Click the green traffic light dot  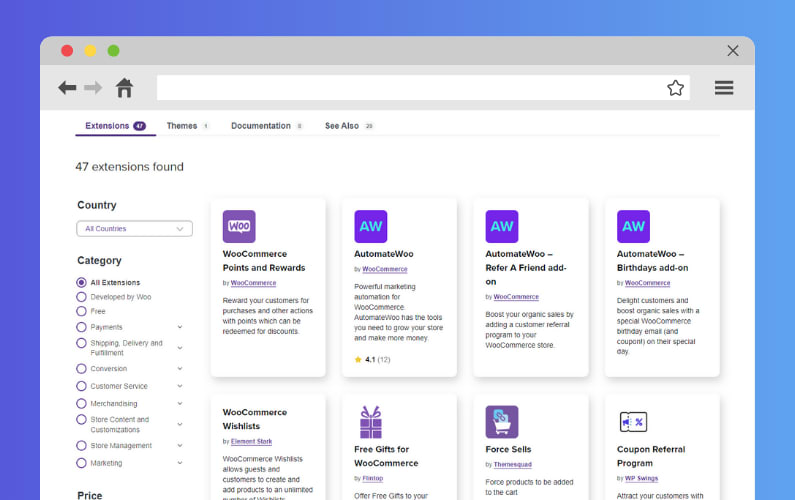click(114, 51)
